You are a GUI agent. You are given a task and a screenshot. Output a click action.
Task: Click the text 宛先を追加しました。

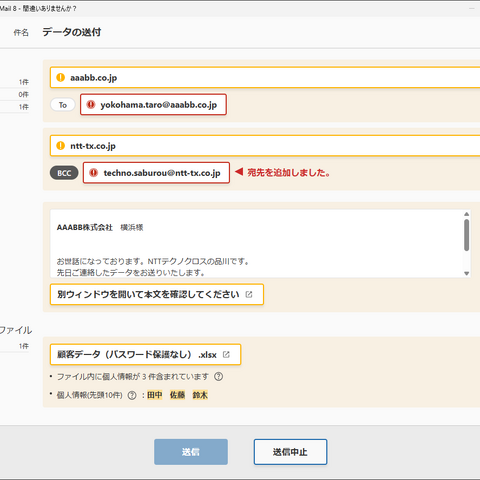coord(289,173)
